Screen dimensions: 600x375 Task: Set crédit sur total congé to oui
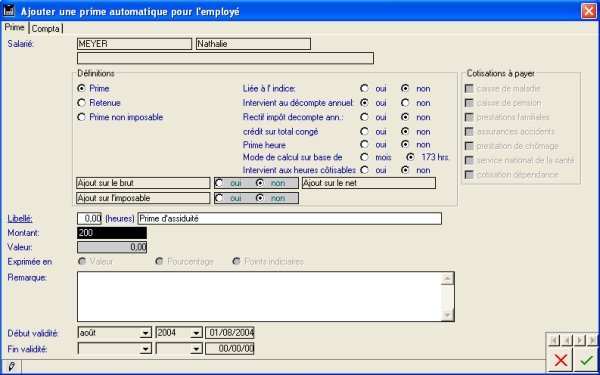coord(364,131)
